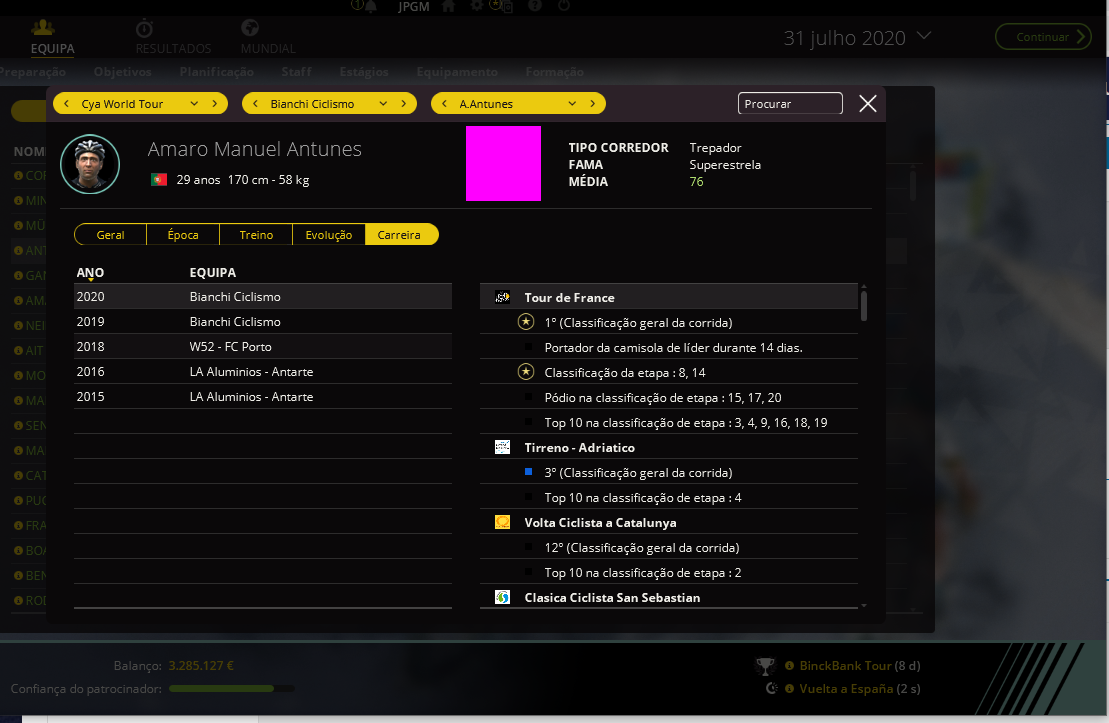
Task: Select the 2019 Bianchi Ciclismo row
Action: (x=262, y=321)
